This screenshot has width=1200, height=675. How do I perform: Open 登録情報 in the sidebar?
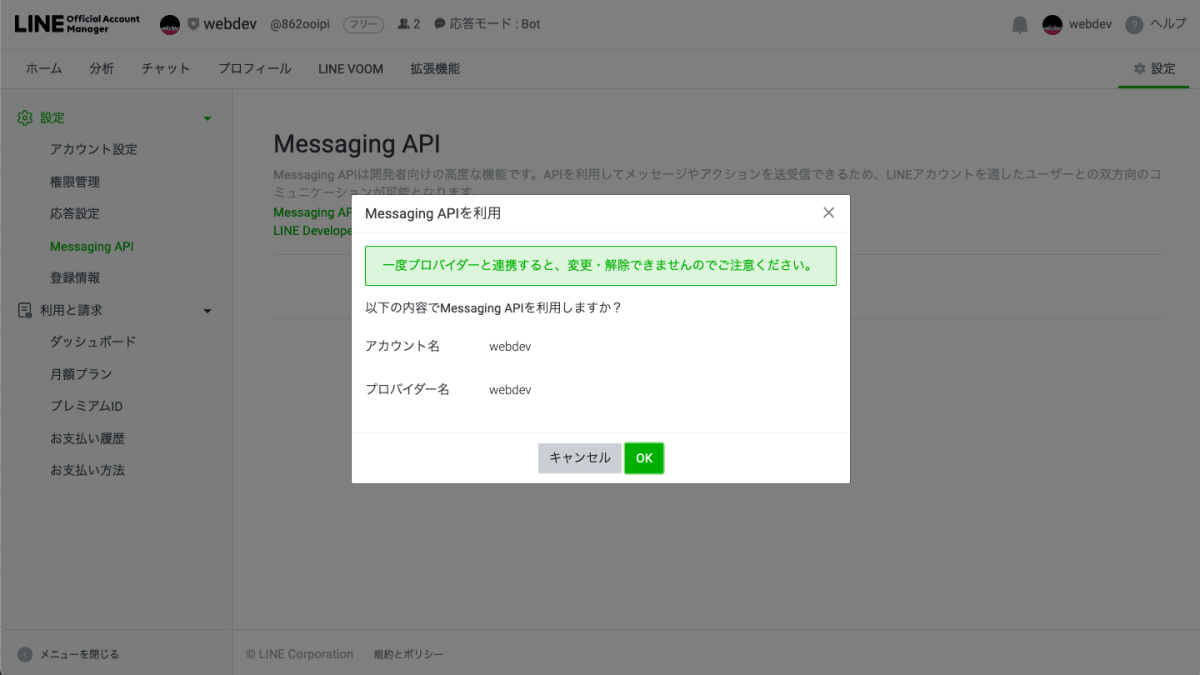pos(75,278)
